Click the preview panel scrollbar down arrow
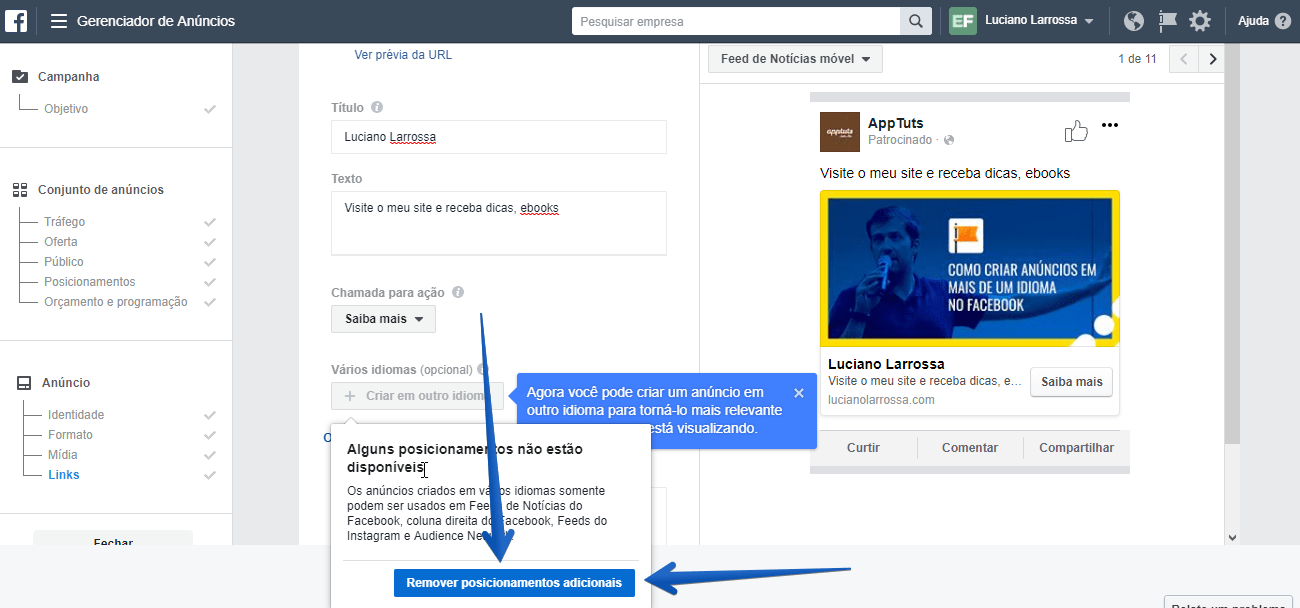1300x608 pixels. 1231,537
